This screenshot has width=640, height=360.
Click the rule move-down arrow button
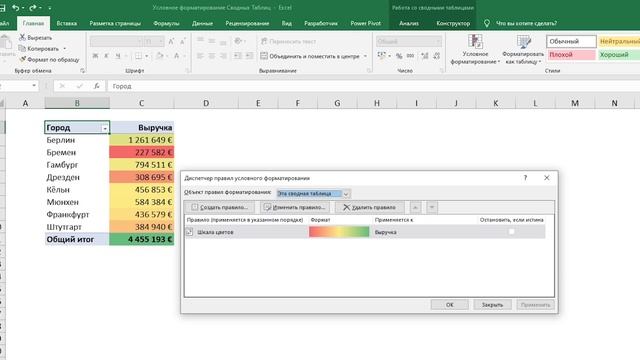432,207
